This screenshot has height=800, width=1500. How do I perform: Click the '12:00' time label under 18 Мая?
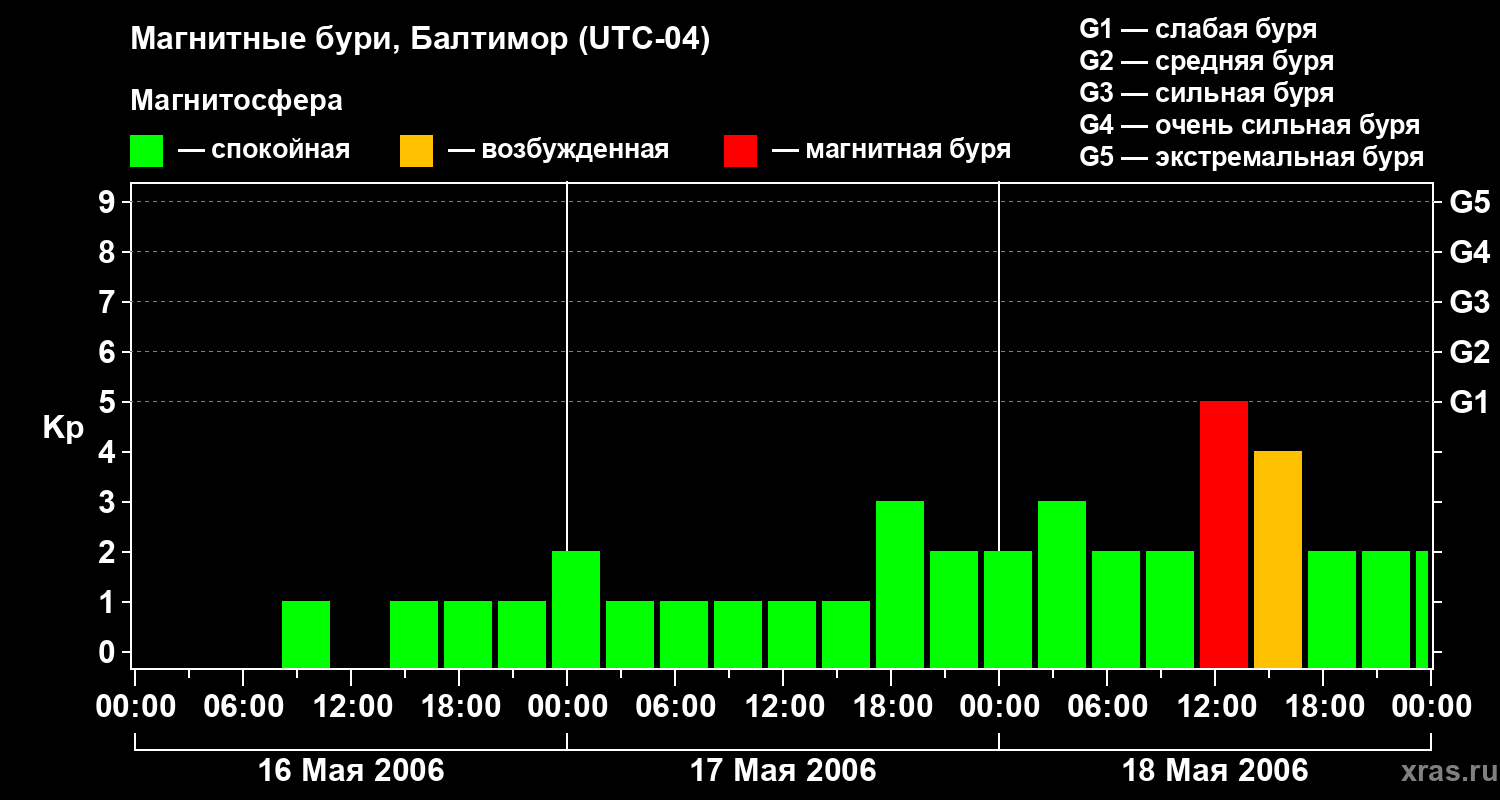click(x=1215, y=707)
